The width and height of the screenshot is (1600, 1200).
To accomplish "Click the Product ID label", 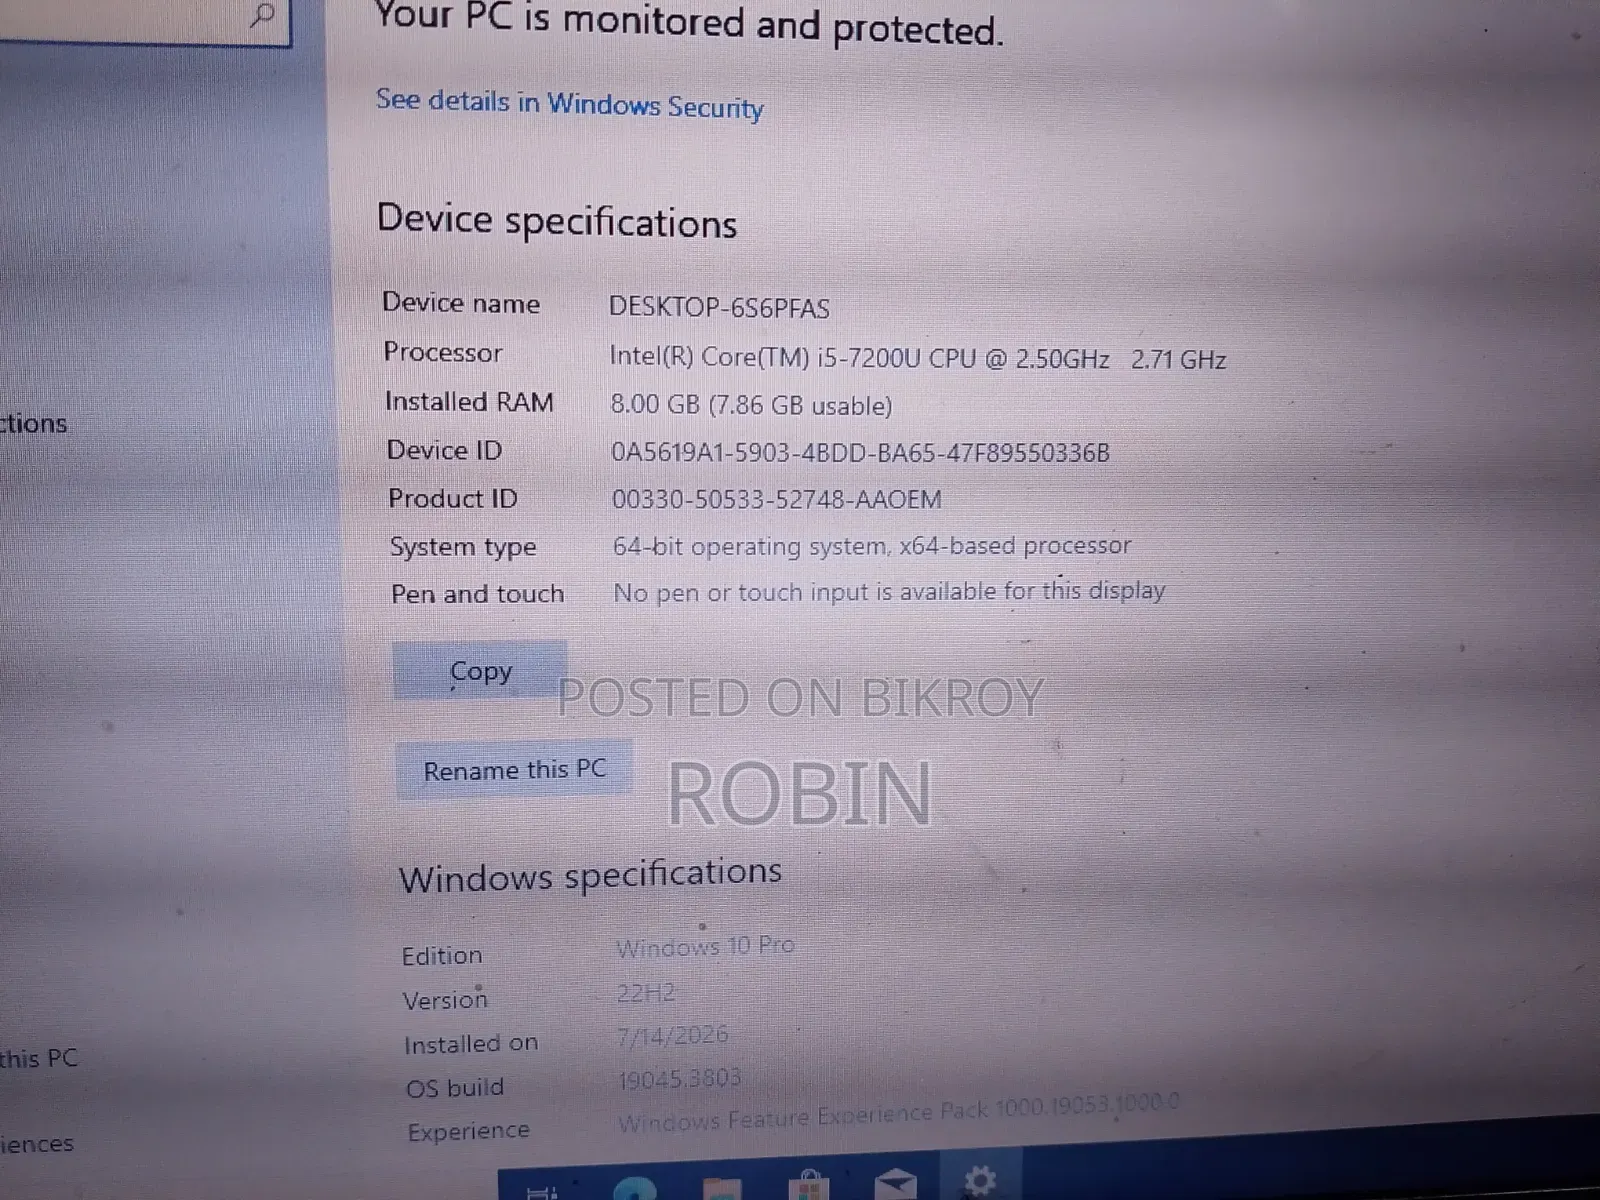I will tap(453, 498).
